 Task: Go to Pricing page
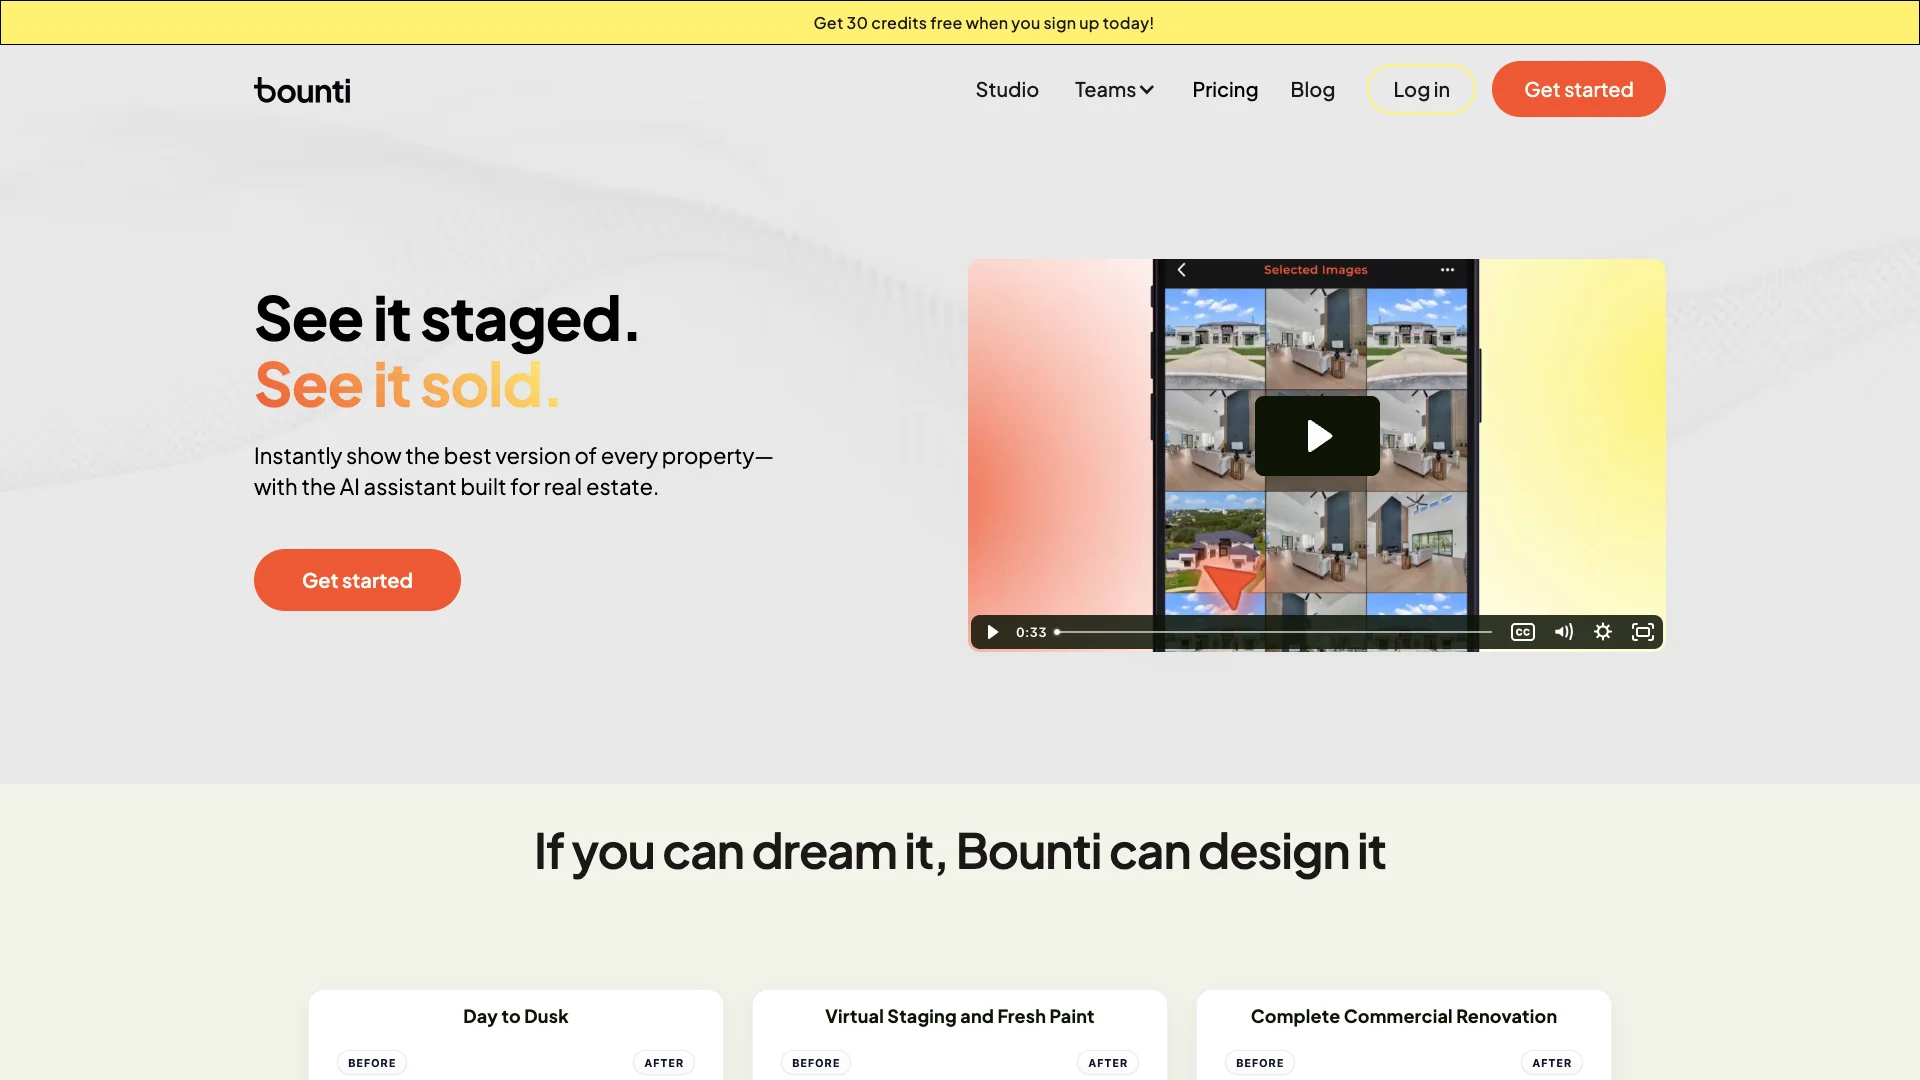pos(1225,90)
